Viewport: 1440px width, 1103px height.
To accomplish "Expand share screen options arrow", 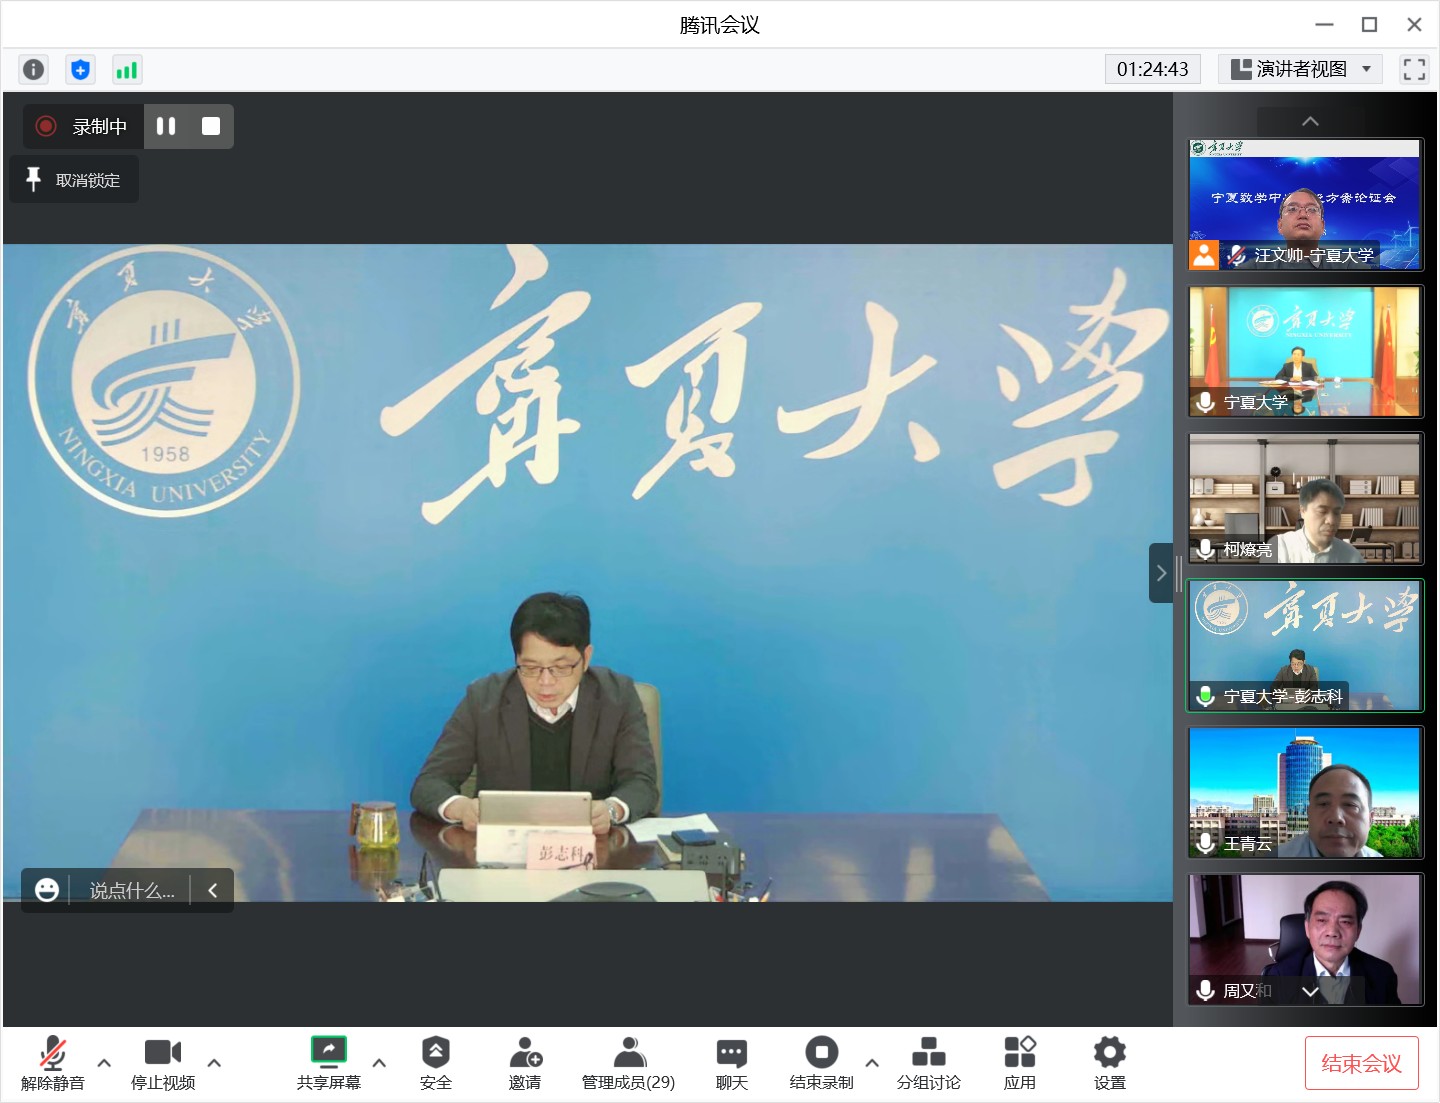I will 379,1063.
